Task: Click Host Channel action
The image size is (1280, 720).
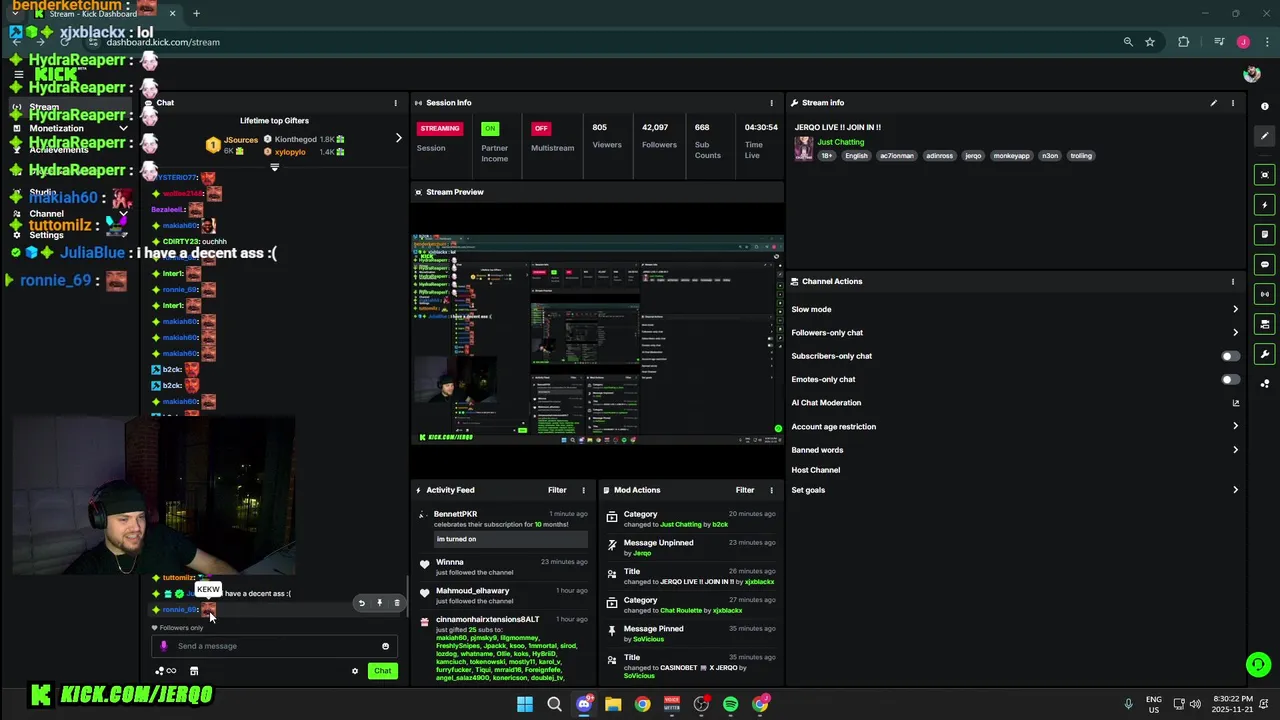Action: [x=816, y=470]
